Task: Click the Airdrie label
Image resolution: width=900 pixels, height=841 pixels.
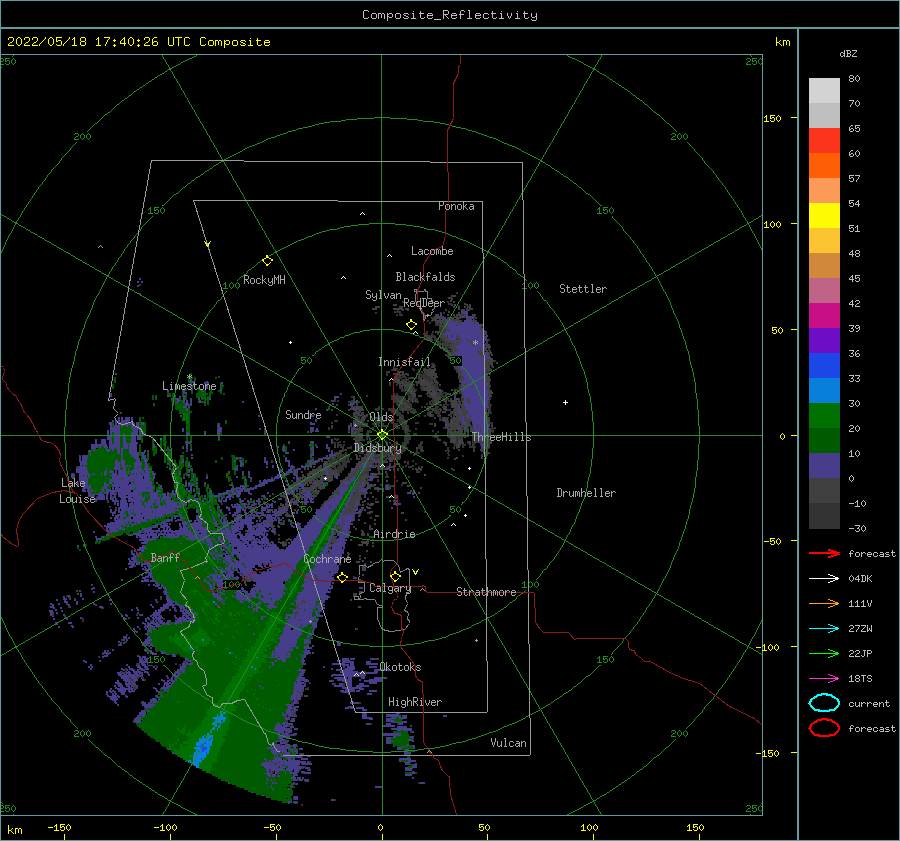Action: tap(394, 534)
